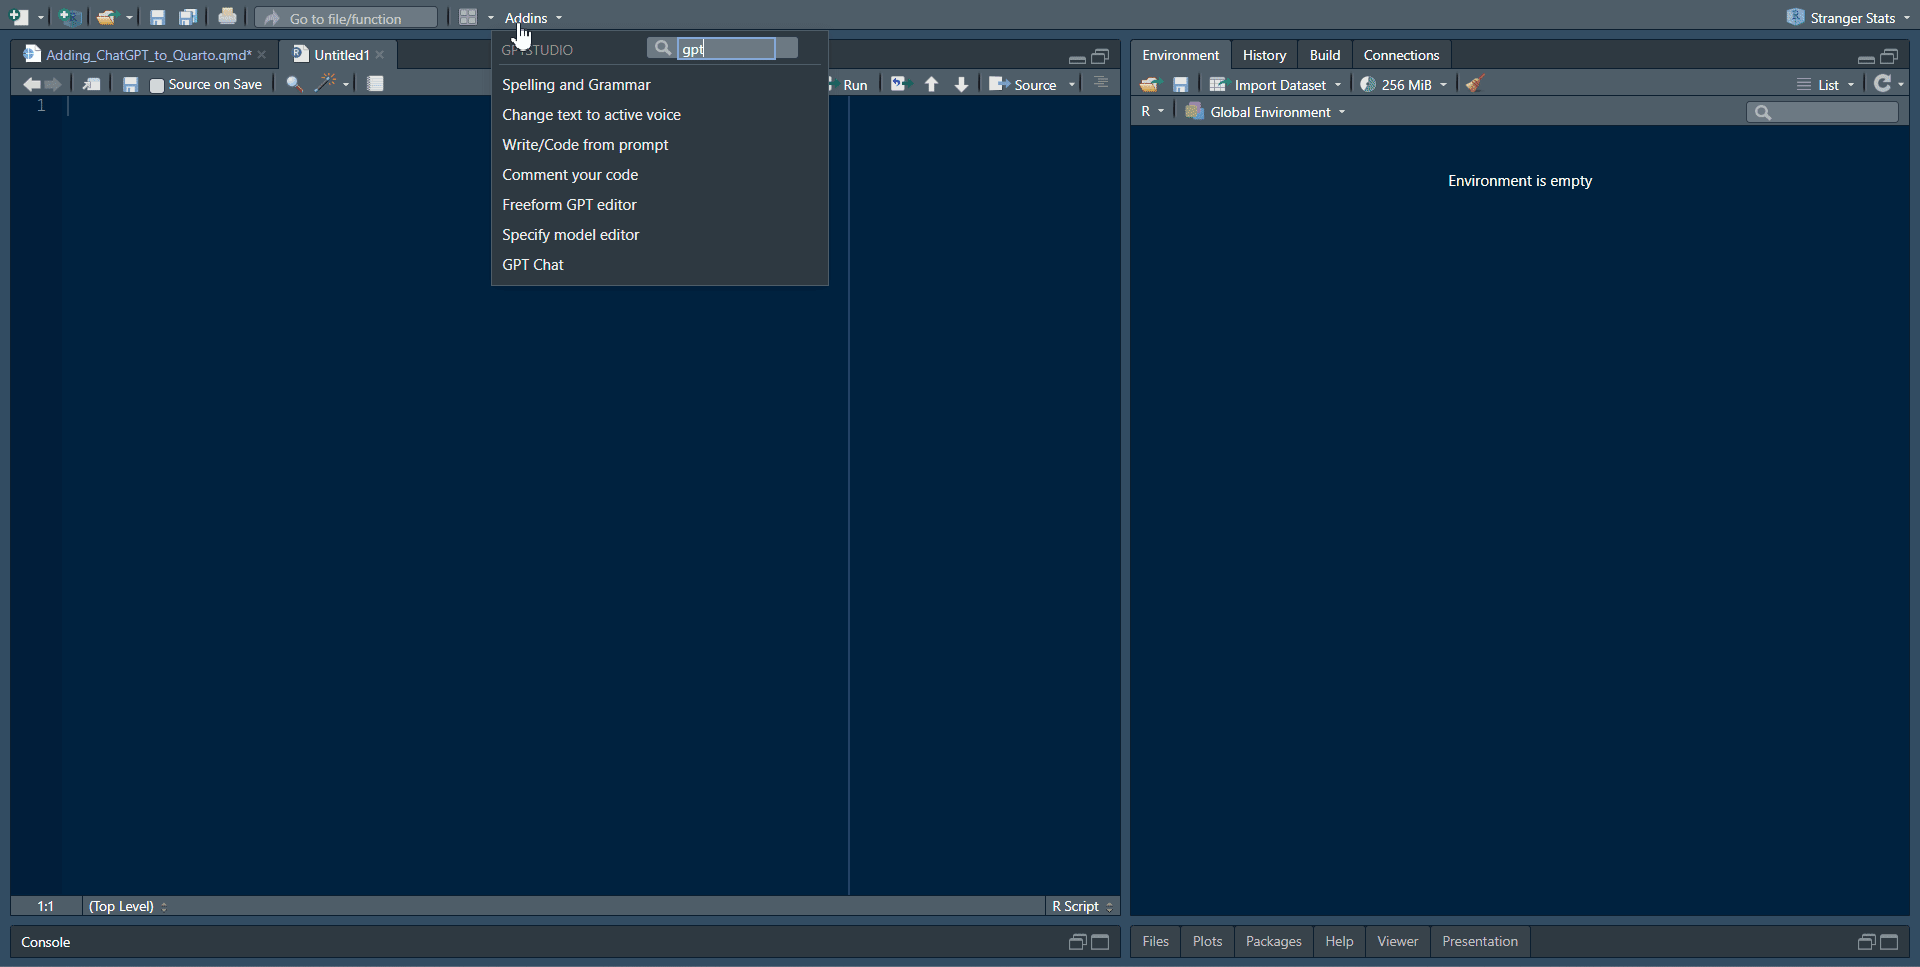1920x967 pixels.
Task: Expand Source button options arrow
Action: click(1072, 85)
